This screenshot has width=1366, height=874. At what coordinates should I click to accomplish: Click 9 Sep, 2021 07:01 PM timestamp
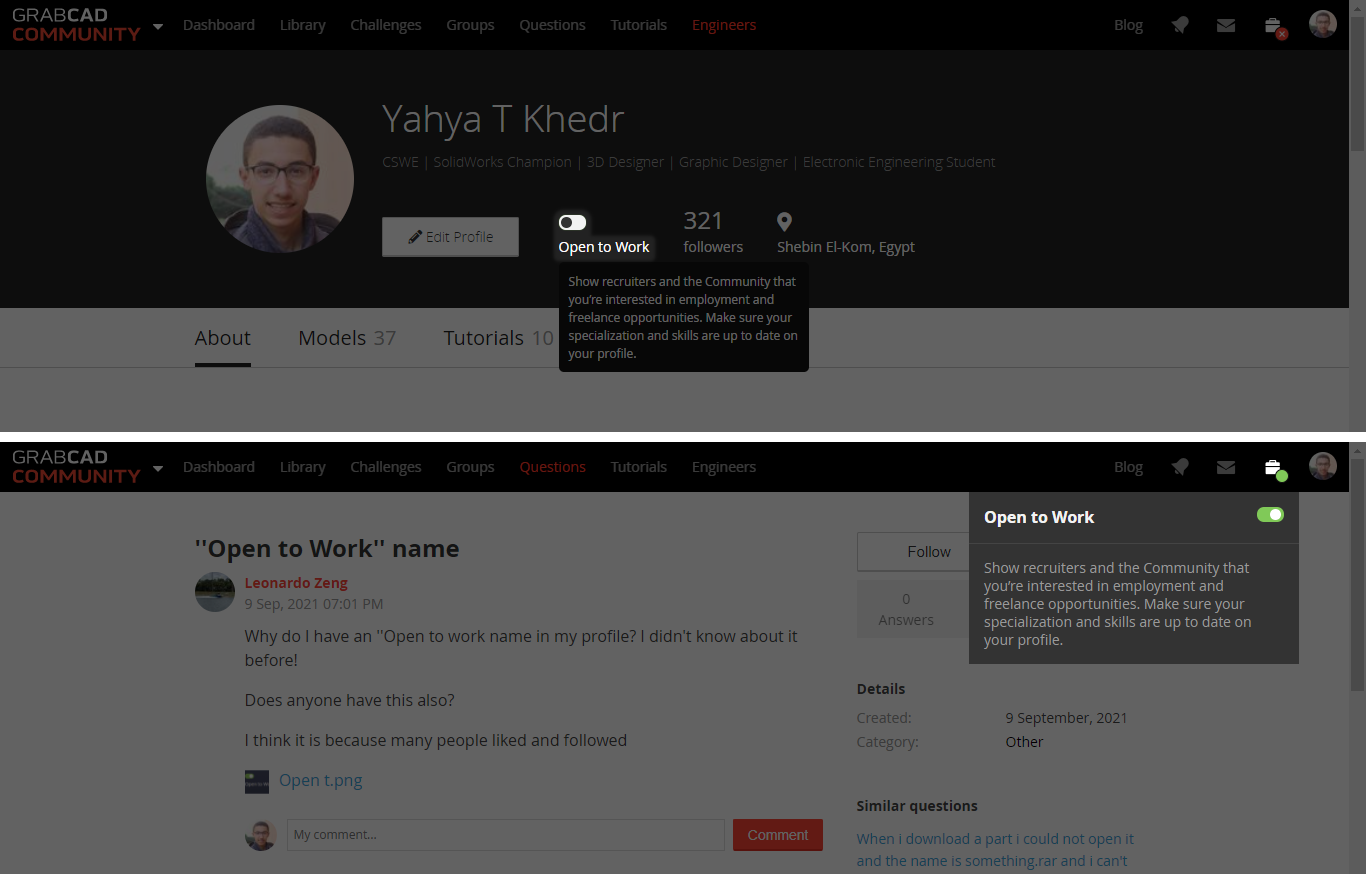pyautogui.click(x=314, y=604)
